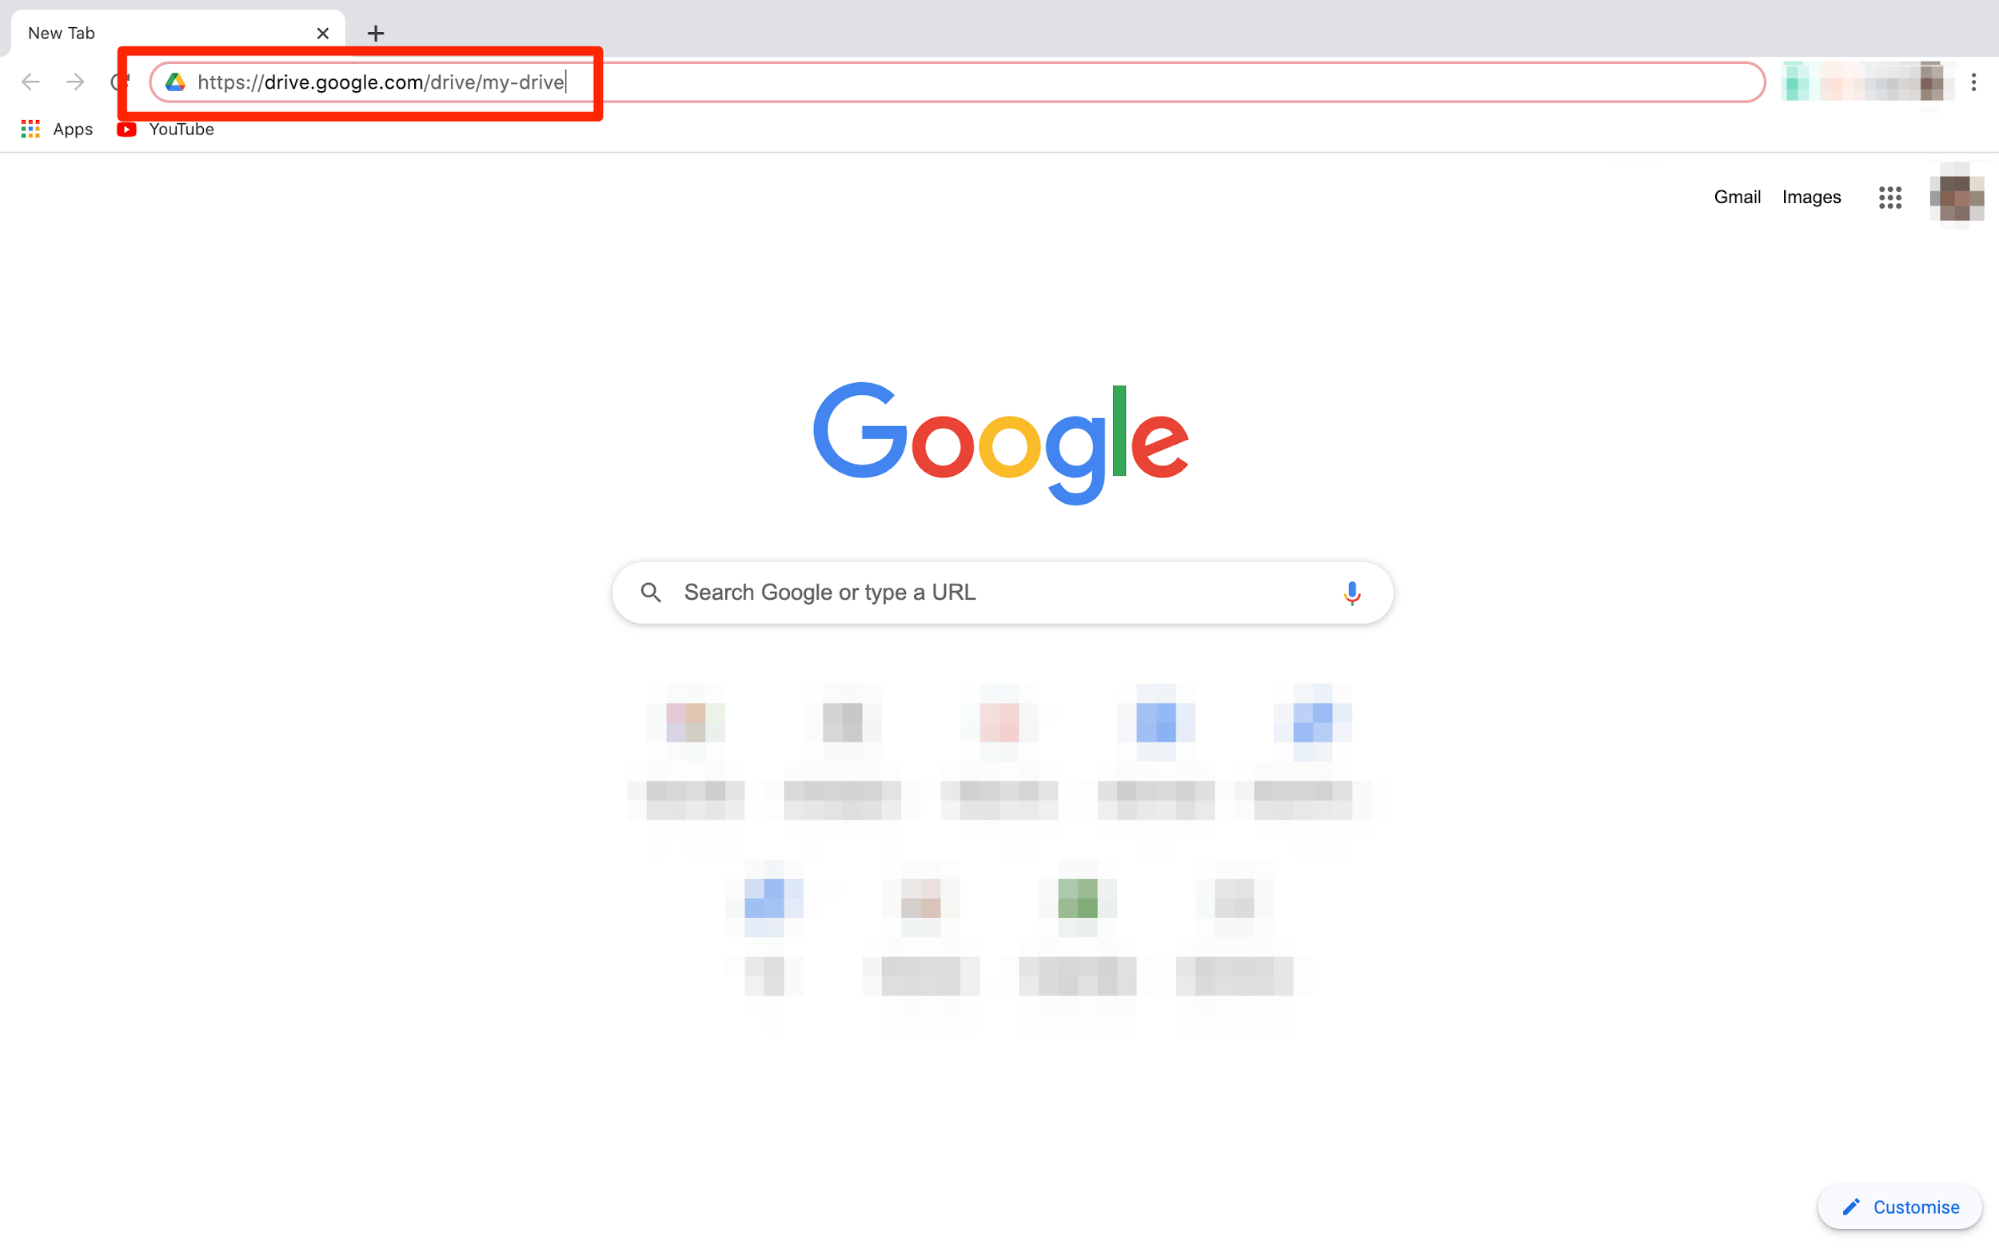1999x1250 pixels.
Task: Click the third shortcut thumbnail in top row
Action: 1000,721
